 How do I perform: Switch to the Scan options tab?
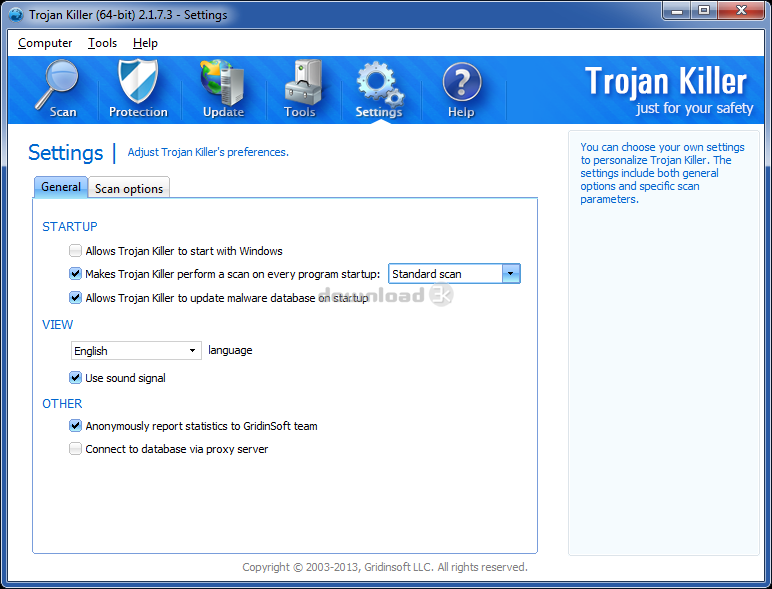pos(129,189)
